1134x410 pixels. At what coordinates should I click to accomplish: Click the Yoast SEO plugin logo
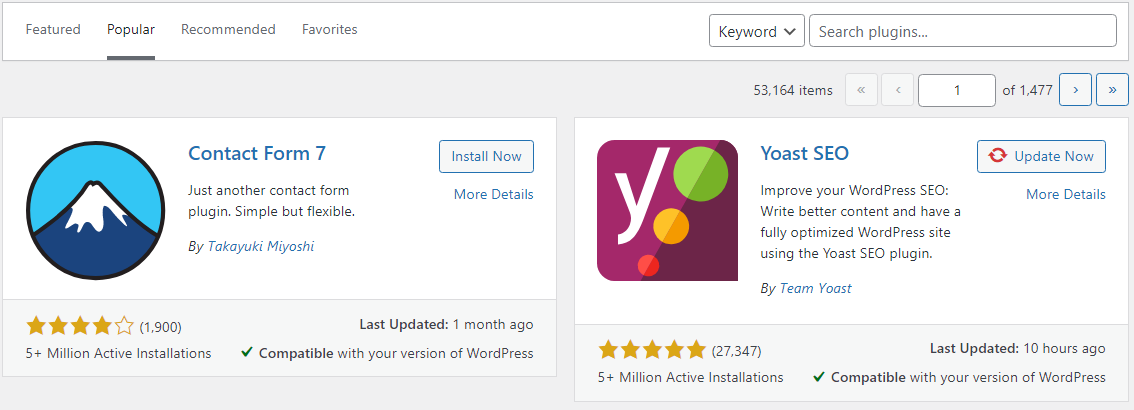668,210
